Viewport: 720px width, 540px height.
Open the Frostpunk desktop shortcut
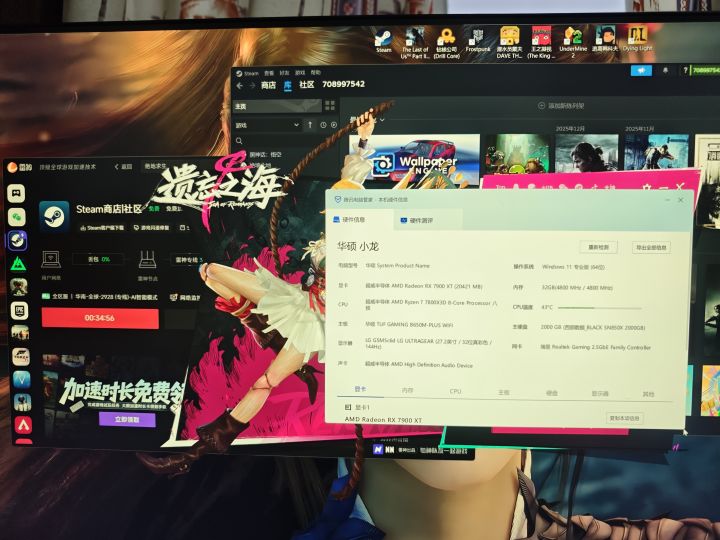click(x=478, y=40)
